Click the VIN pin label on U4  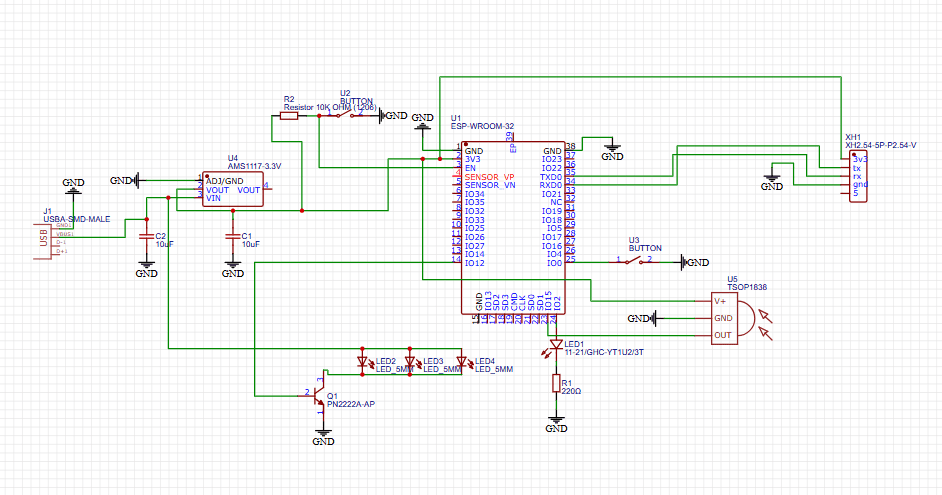(213, 198)
